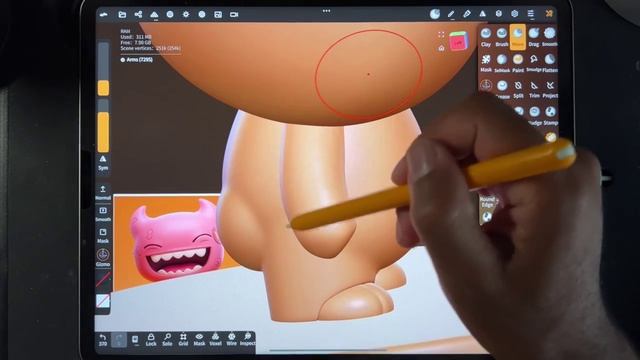
Task: Select the highlighted active move tool
Action: click(518, 37)
